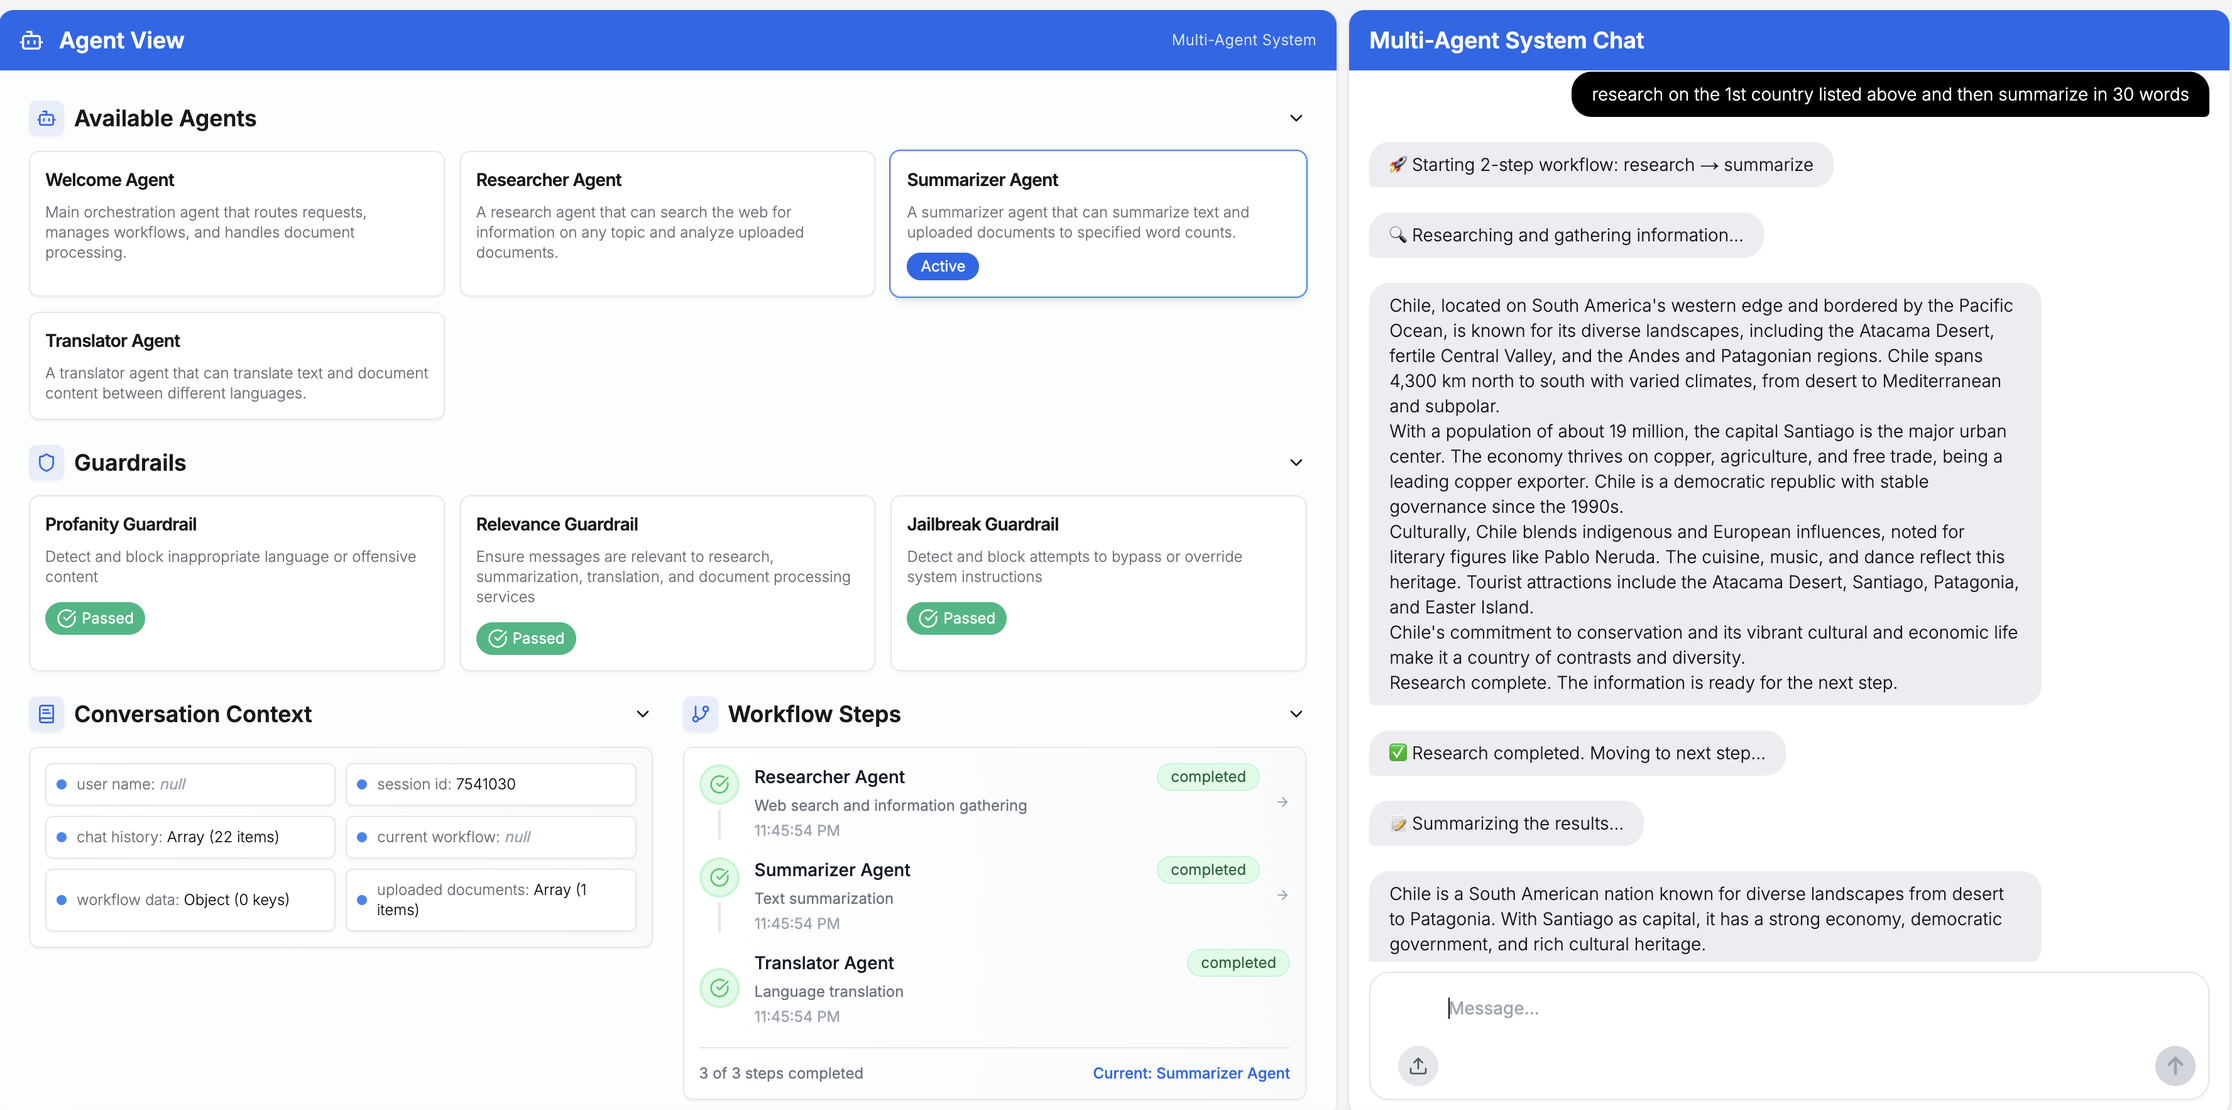The height and width of the screenshot is (1110, 2232).
Task: Click Passed badge on Profanity Guardrail
Action: [95, 618]
